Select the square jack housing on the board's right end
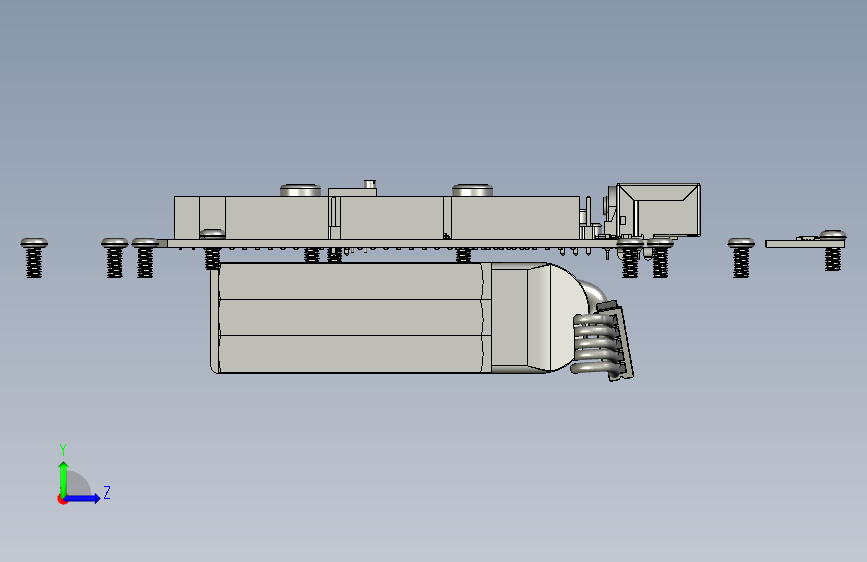This screenshot has width=867, height=562. coord(658,210)
